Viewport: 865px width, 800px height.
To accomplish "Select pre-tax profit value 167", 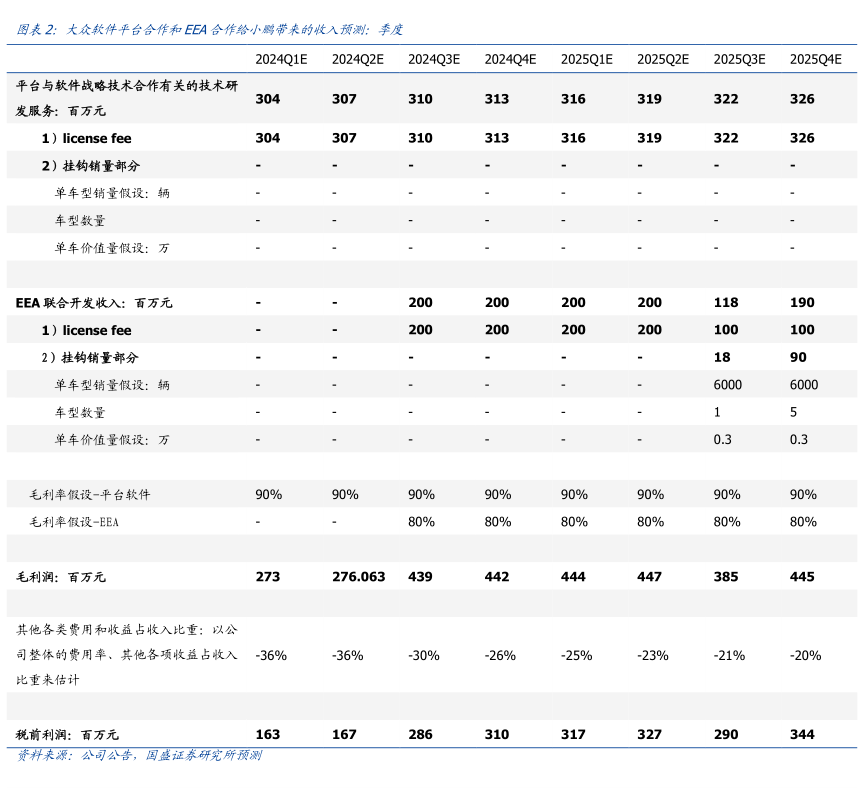I will 344,735.
